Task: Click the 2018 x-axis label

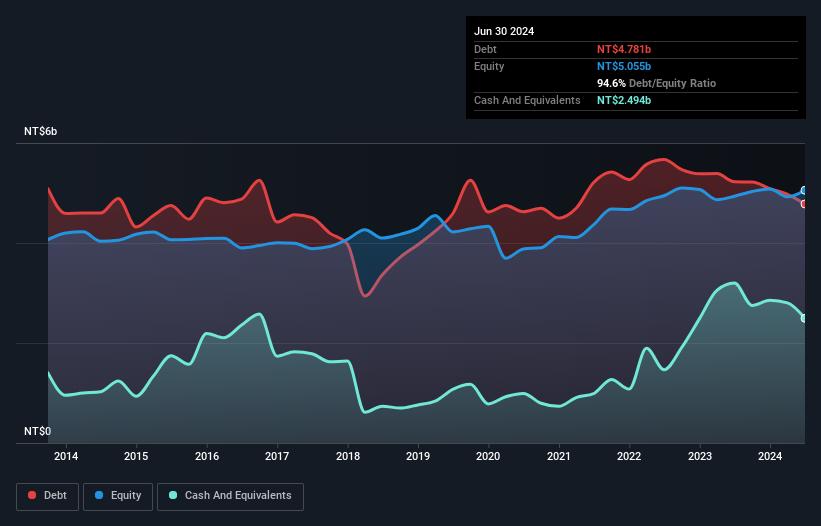Action: [348, 456]
